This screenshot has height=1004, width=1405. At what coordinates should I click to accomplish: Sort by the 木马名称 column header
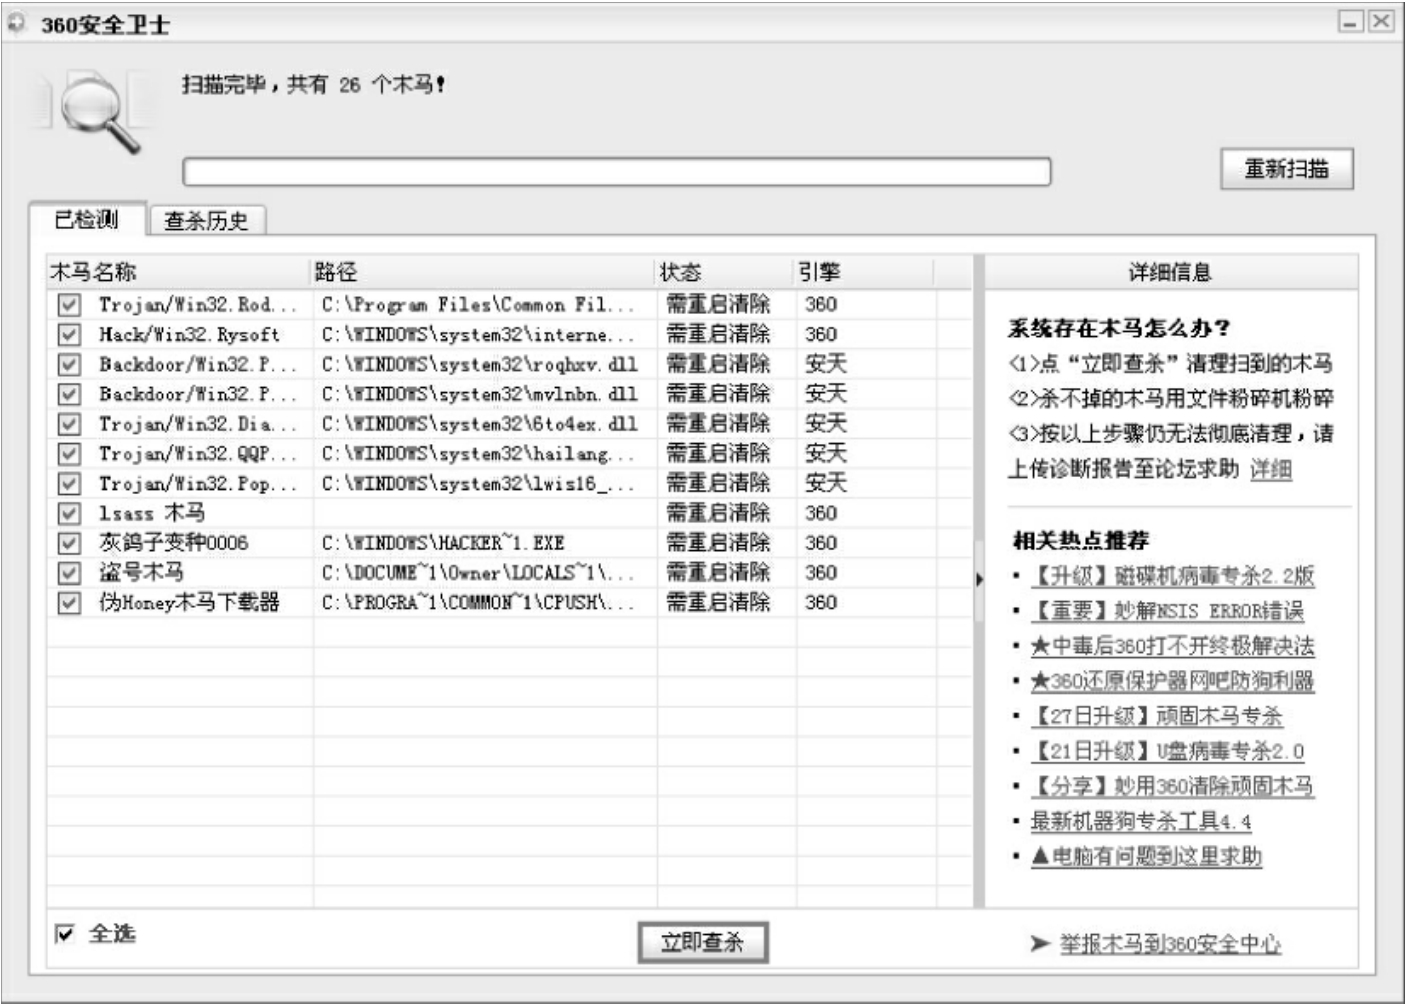(178, 271)
